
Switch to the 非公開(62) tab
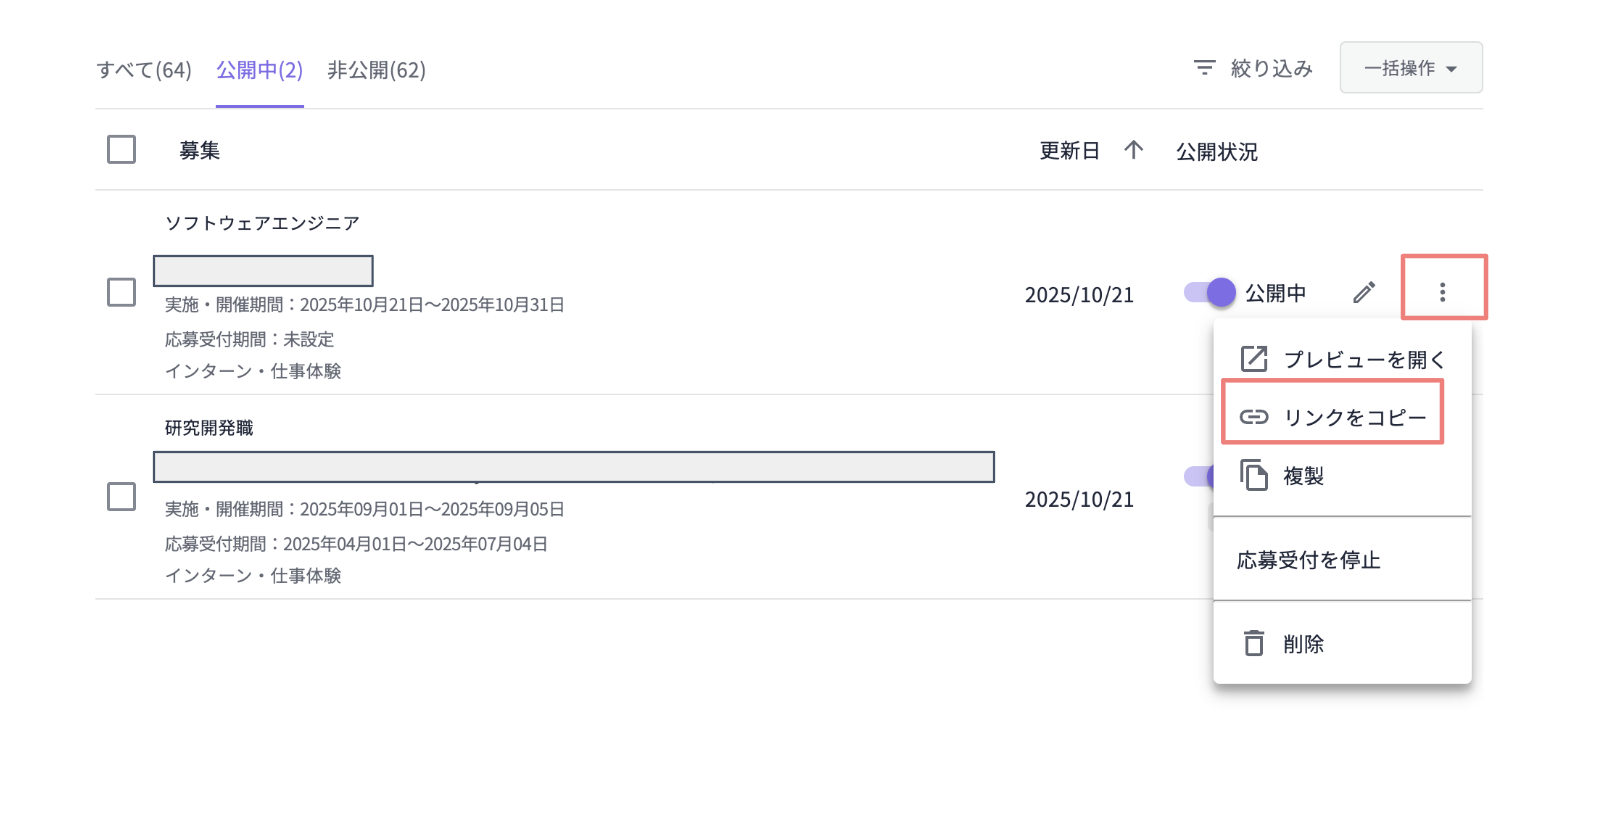click(x=376, y=70)
